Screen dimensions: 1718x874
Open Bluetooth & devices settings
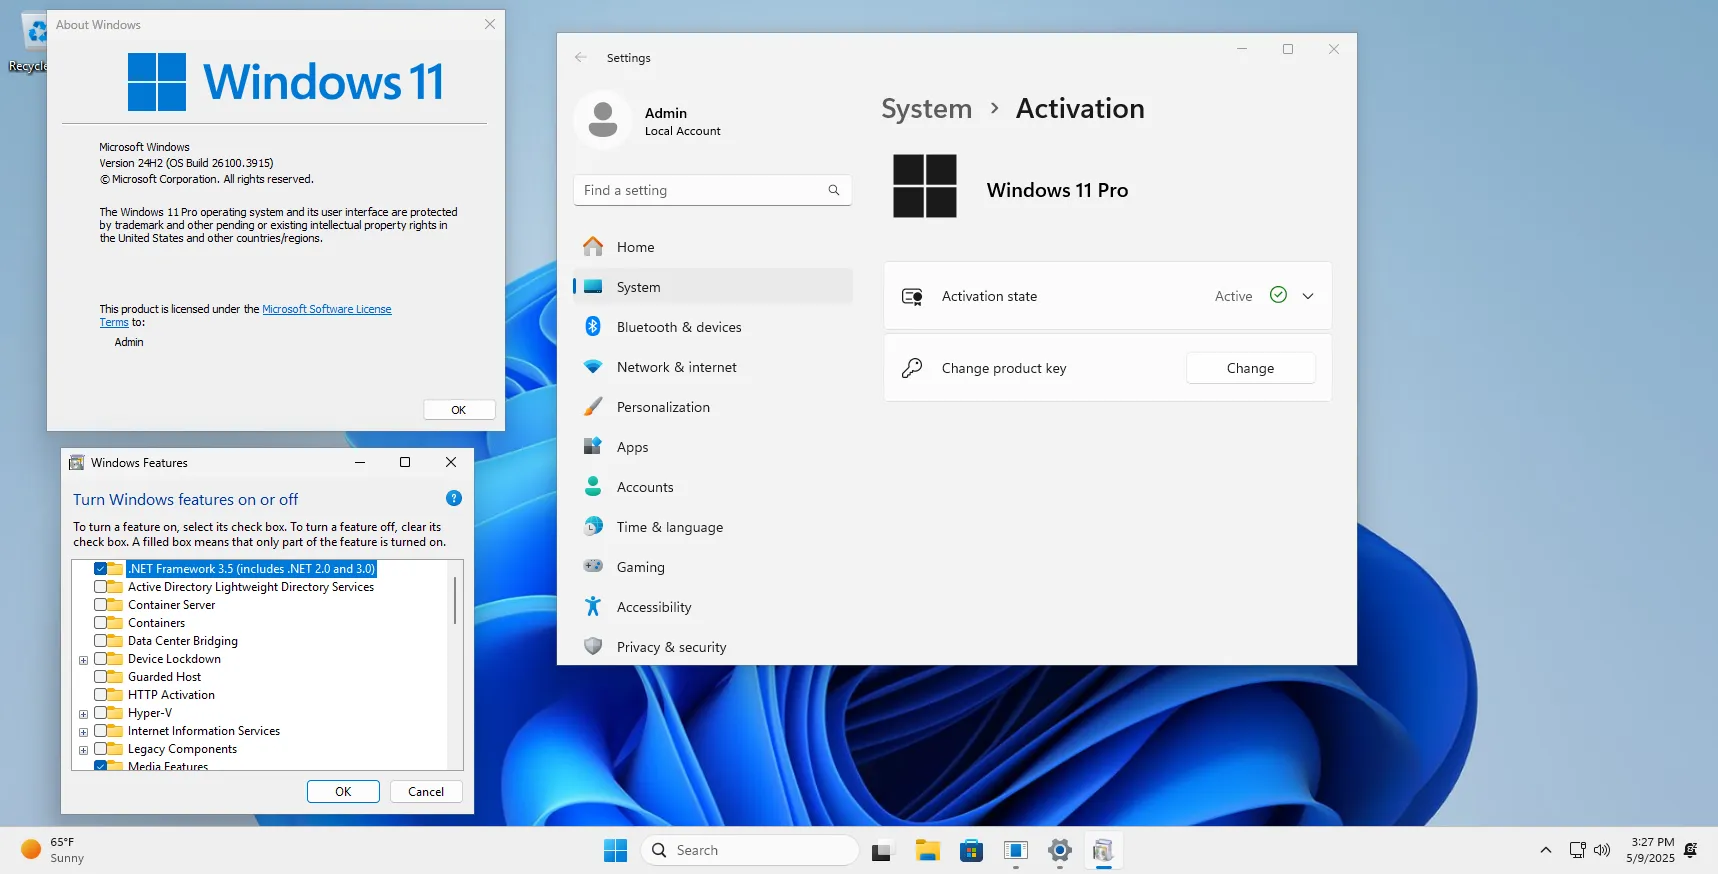(x=712, y=327)
